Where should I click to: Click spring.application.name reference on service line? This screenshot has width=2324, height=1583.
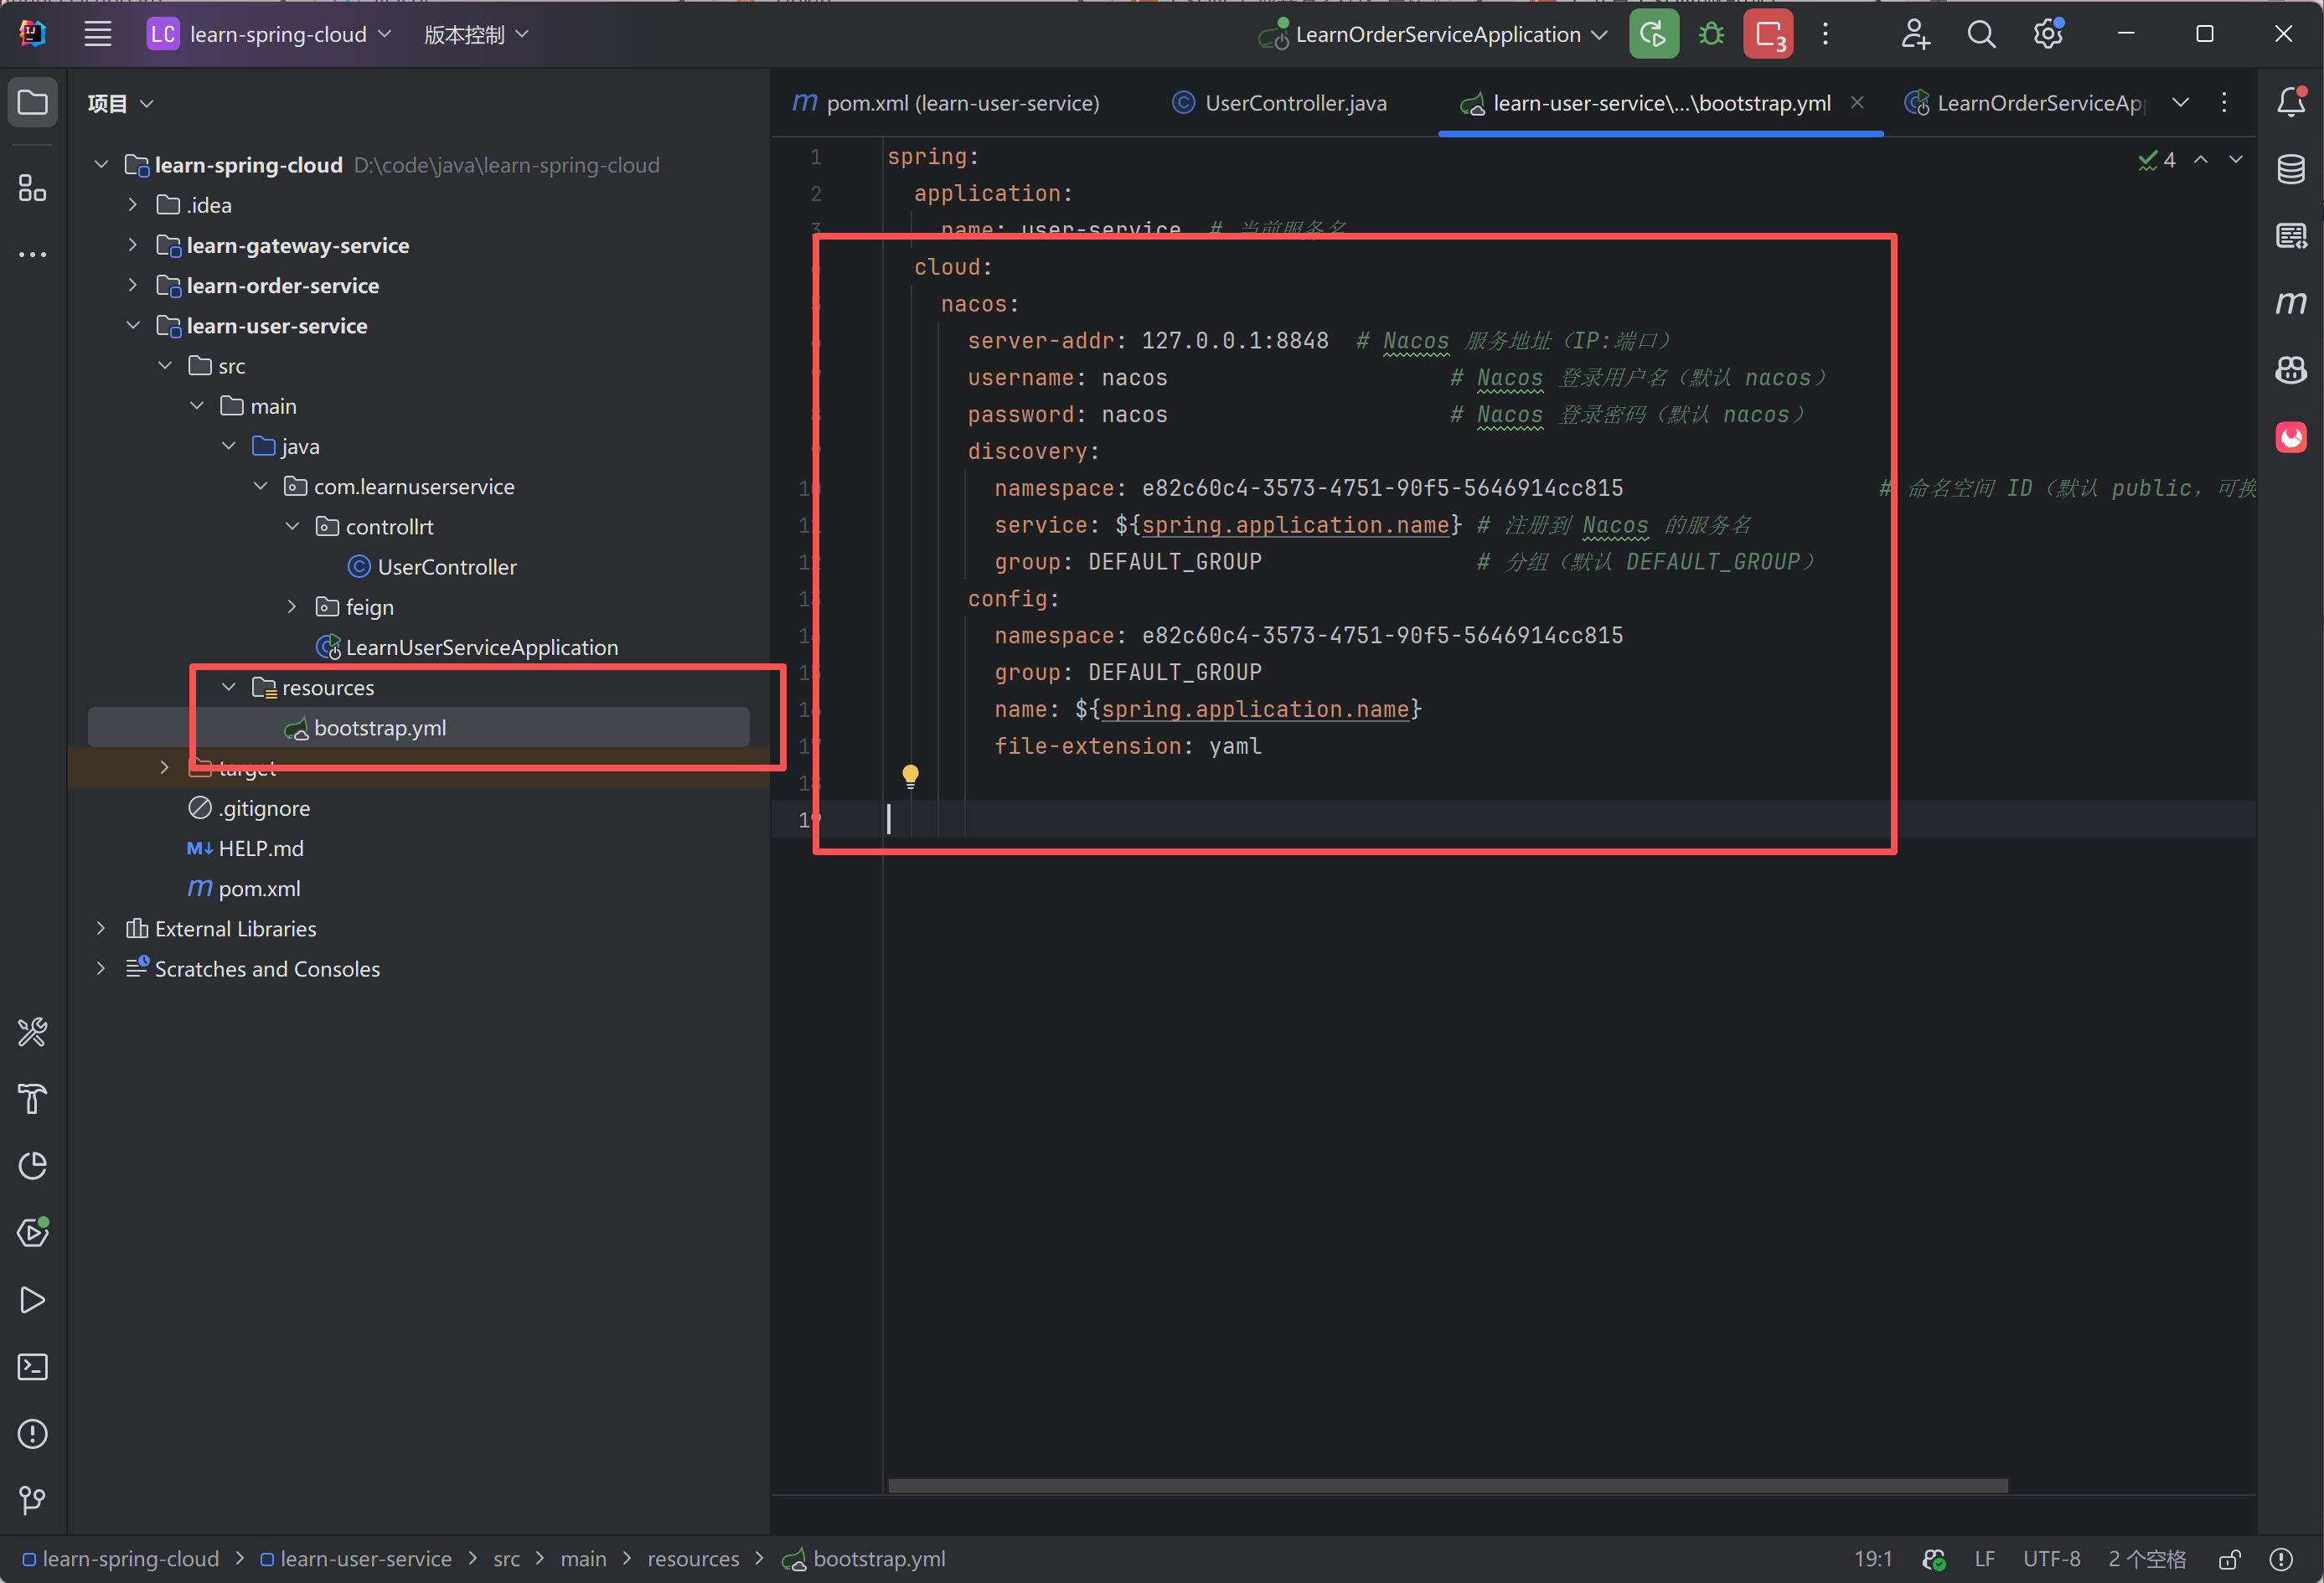coord(1295,525)
